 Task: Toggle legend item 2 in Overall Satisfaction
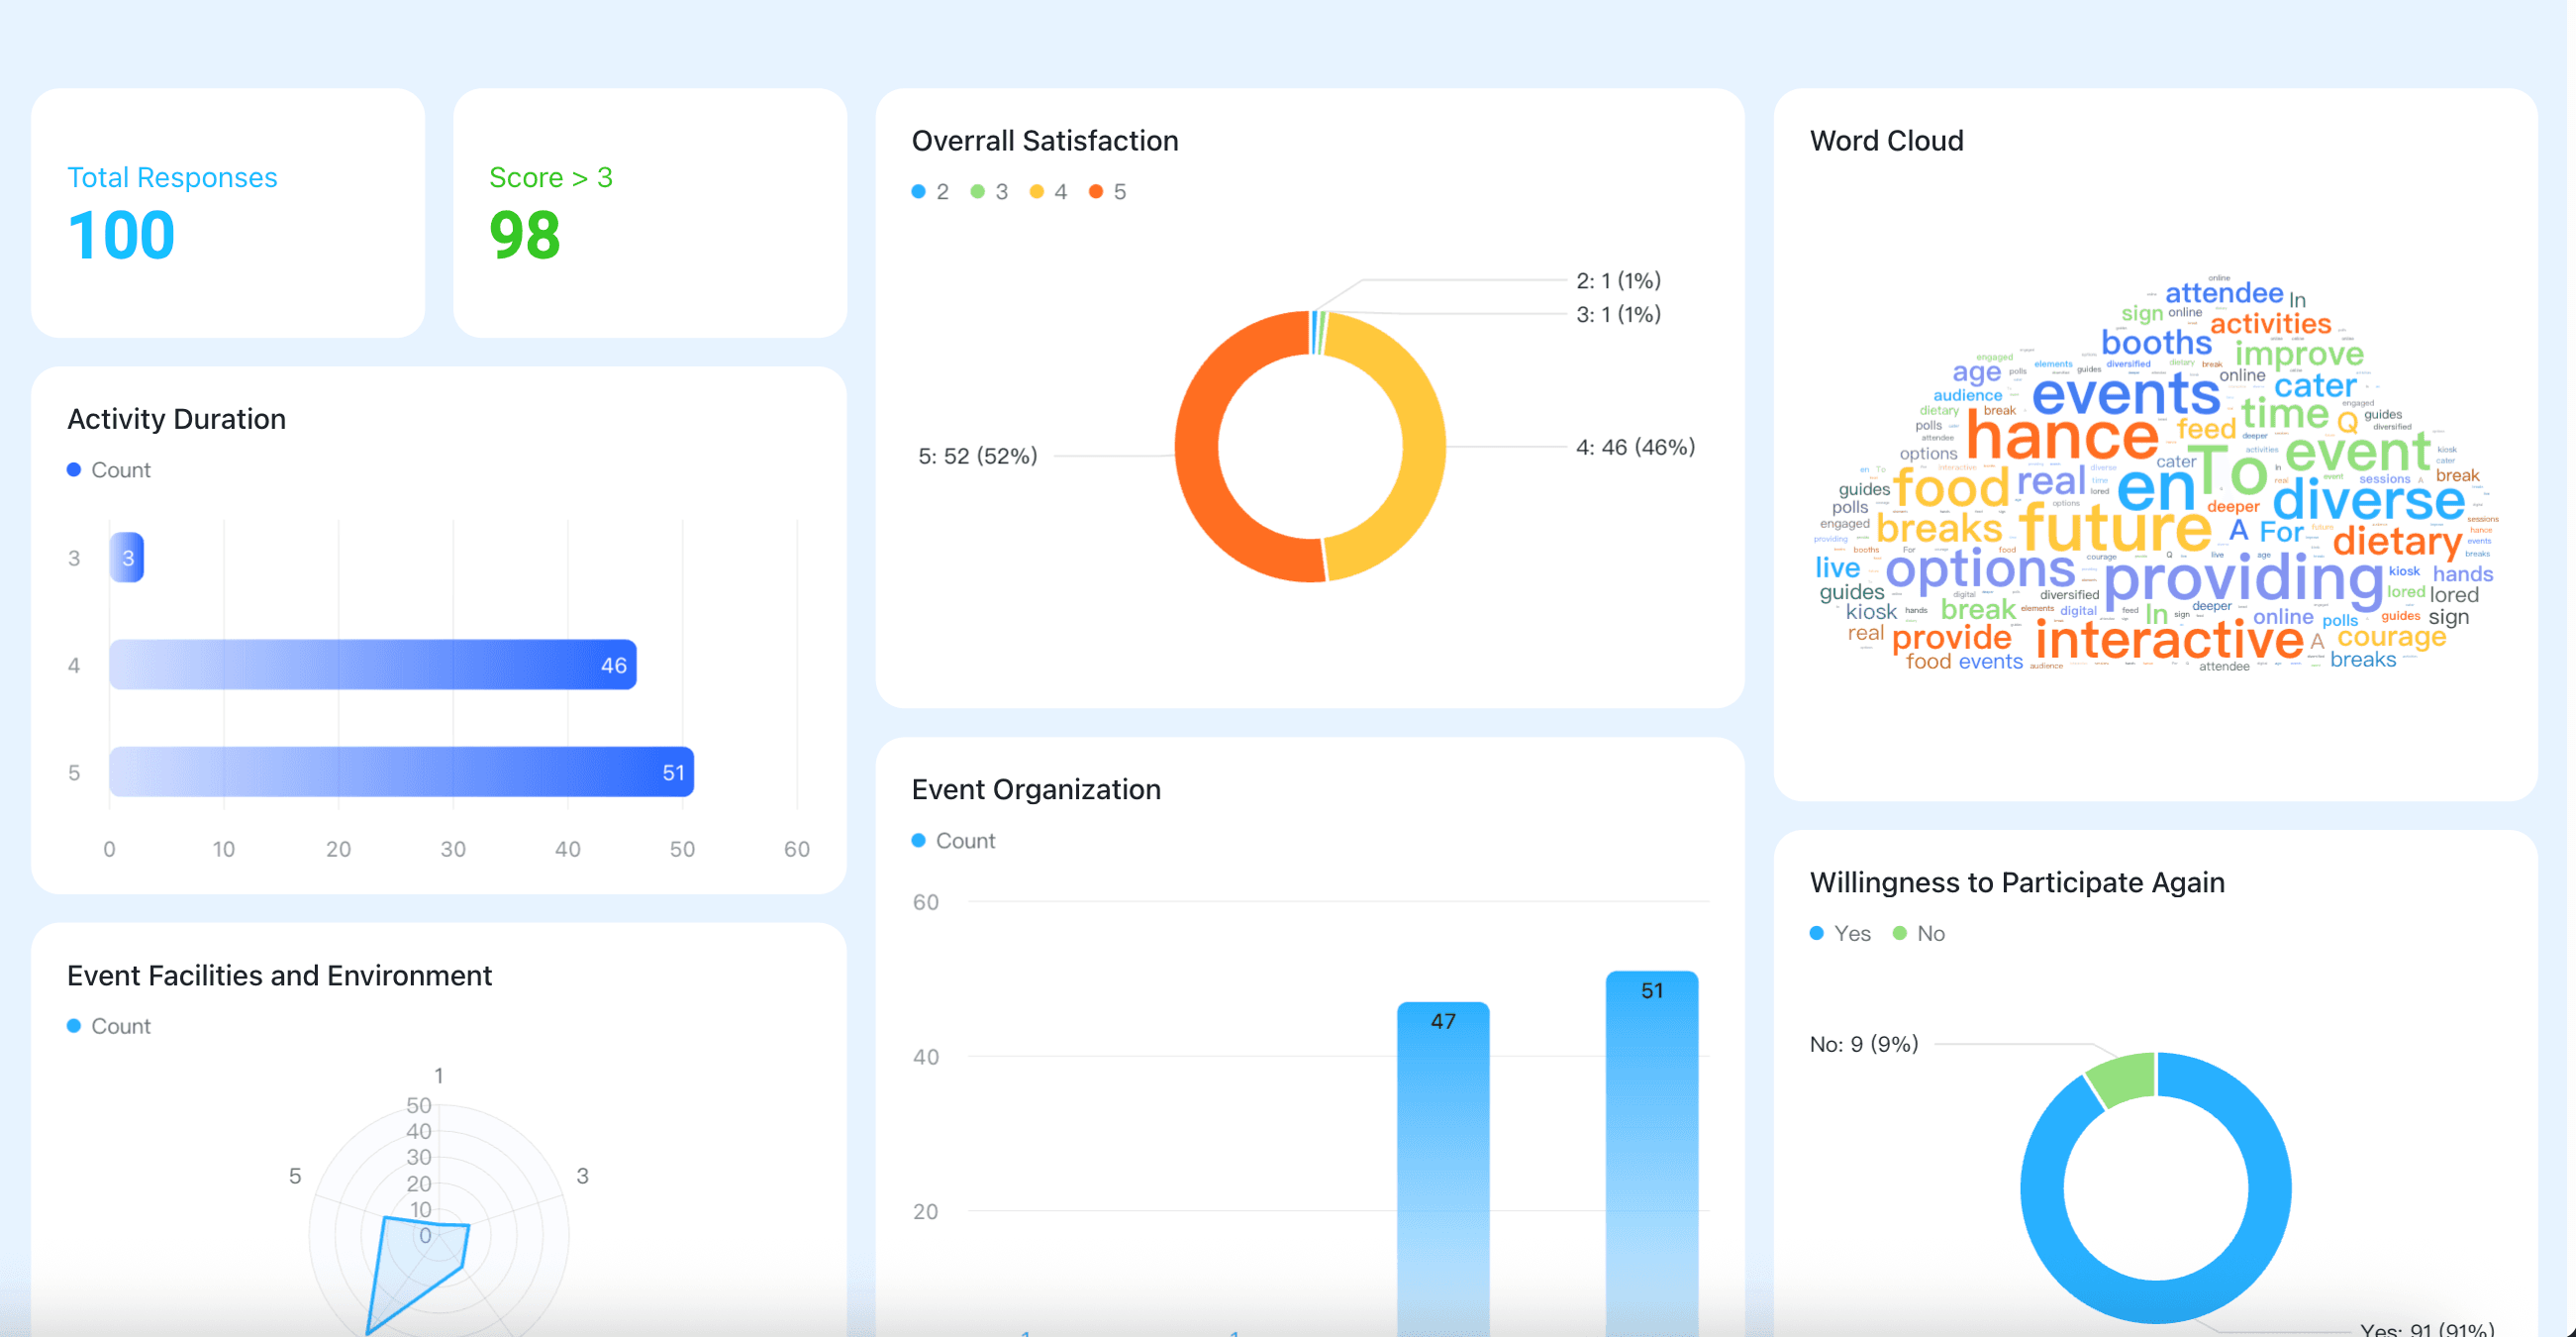[930, 192]
